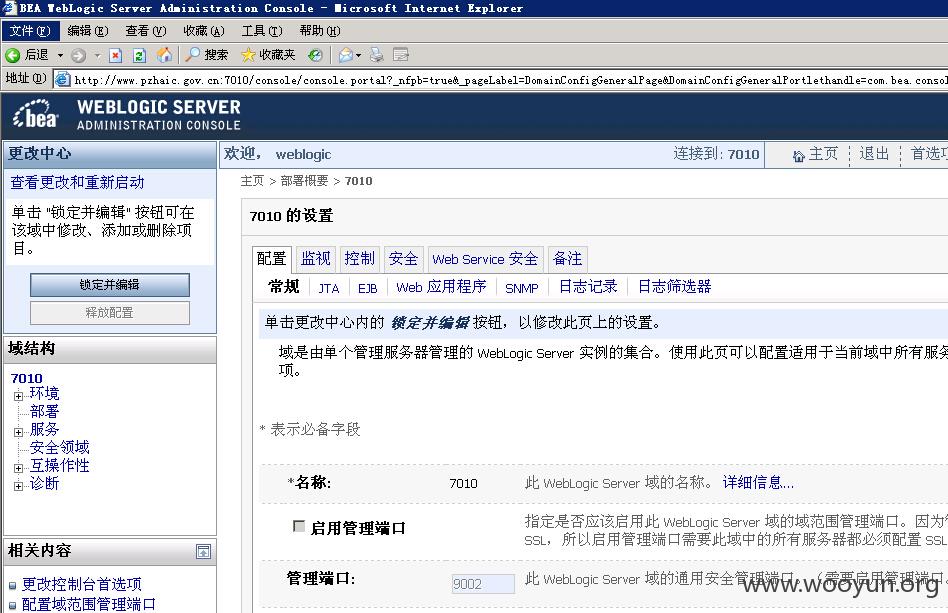This screenshot has width=948, height=613.
Task: Select the 常规 sub-tab
Action: coord(284,287)
